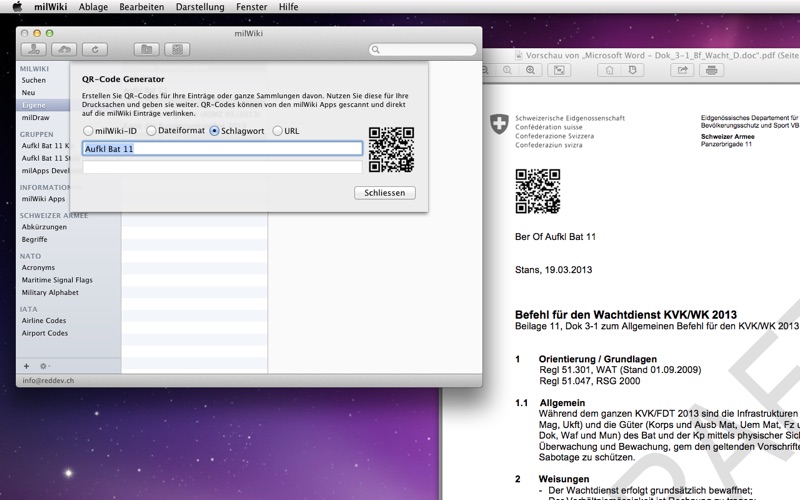The width and height of the screenshot is (800, 500).
Task: Select Airport Codes under IATA
Action: pos(45,333)
